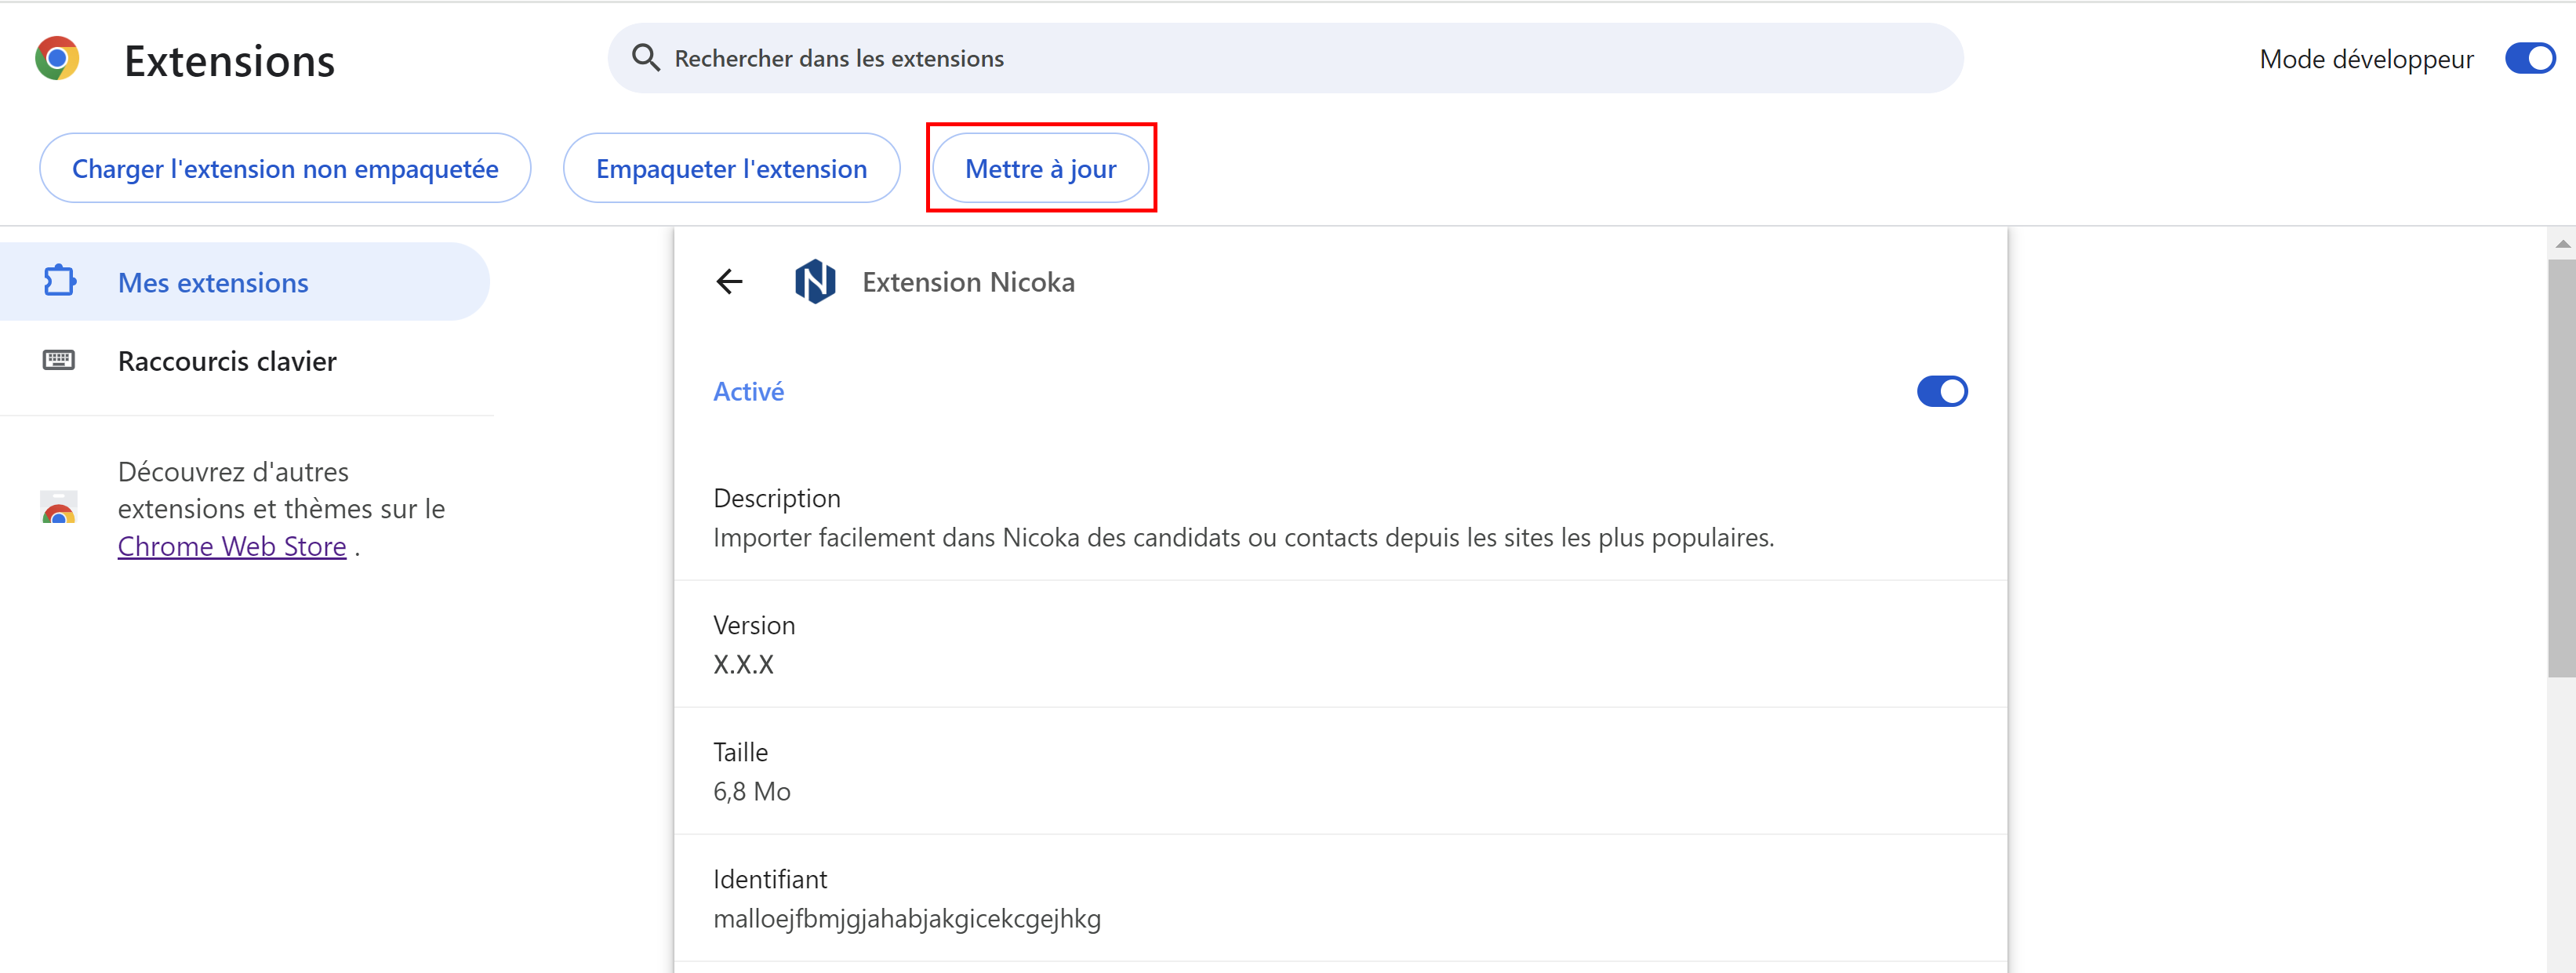Open Raccourcis clavier section

pyautogui.click(x=245, y=361)
